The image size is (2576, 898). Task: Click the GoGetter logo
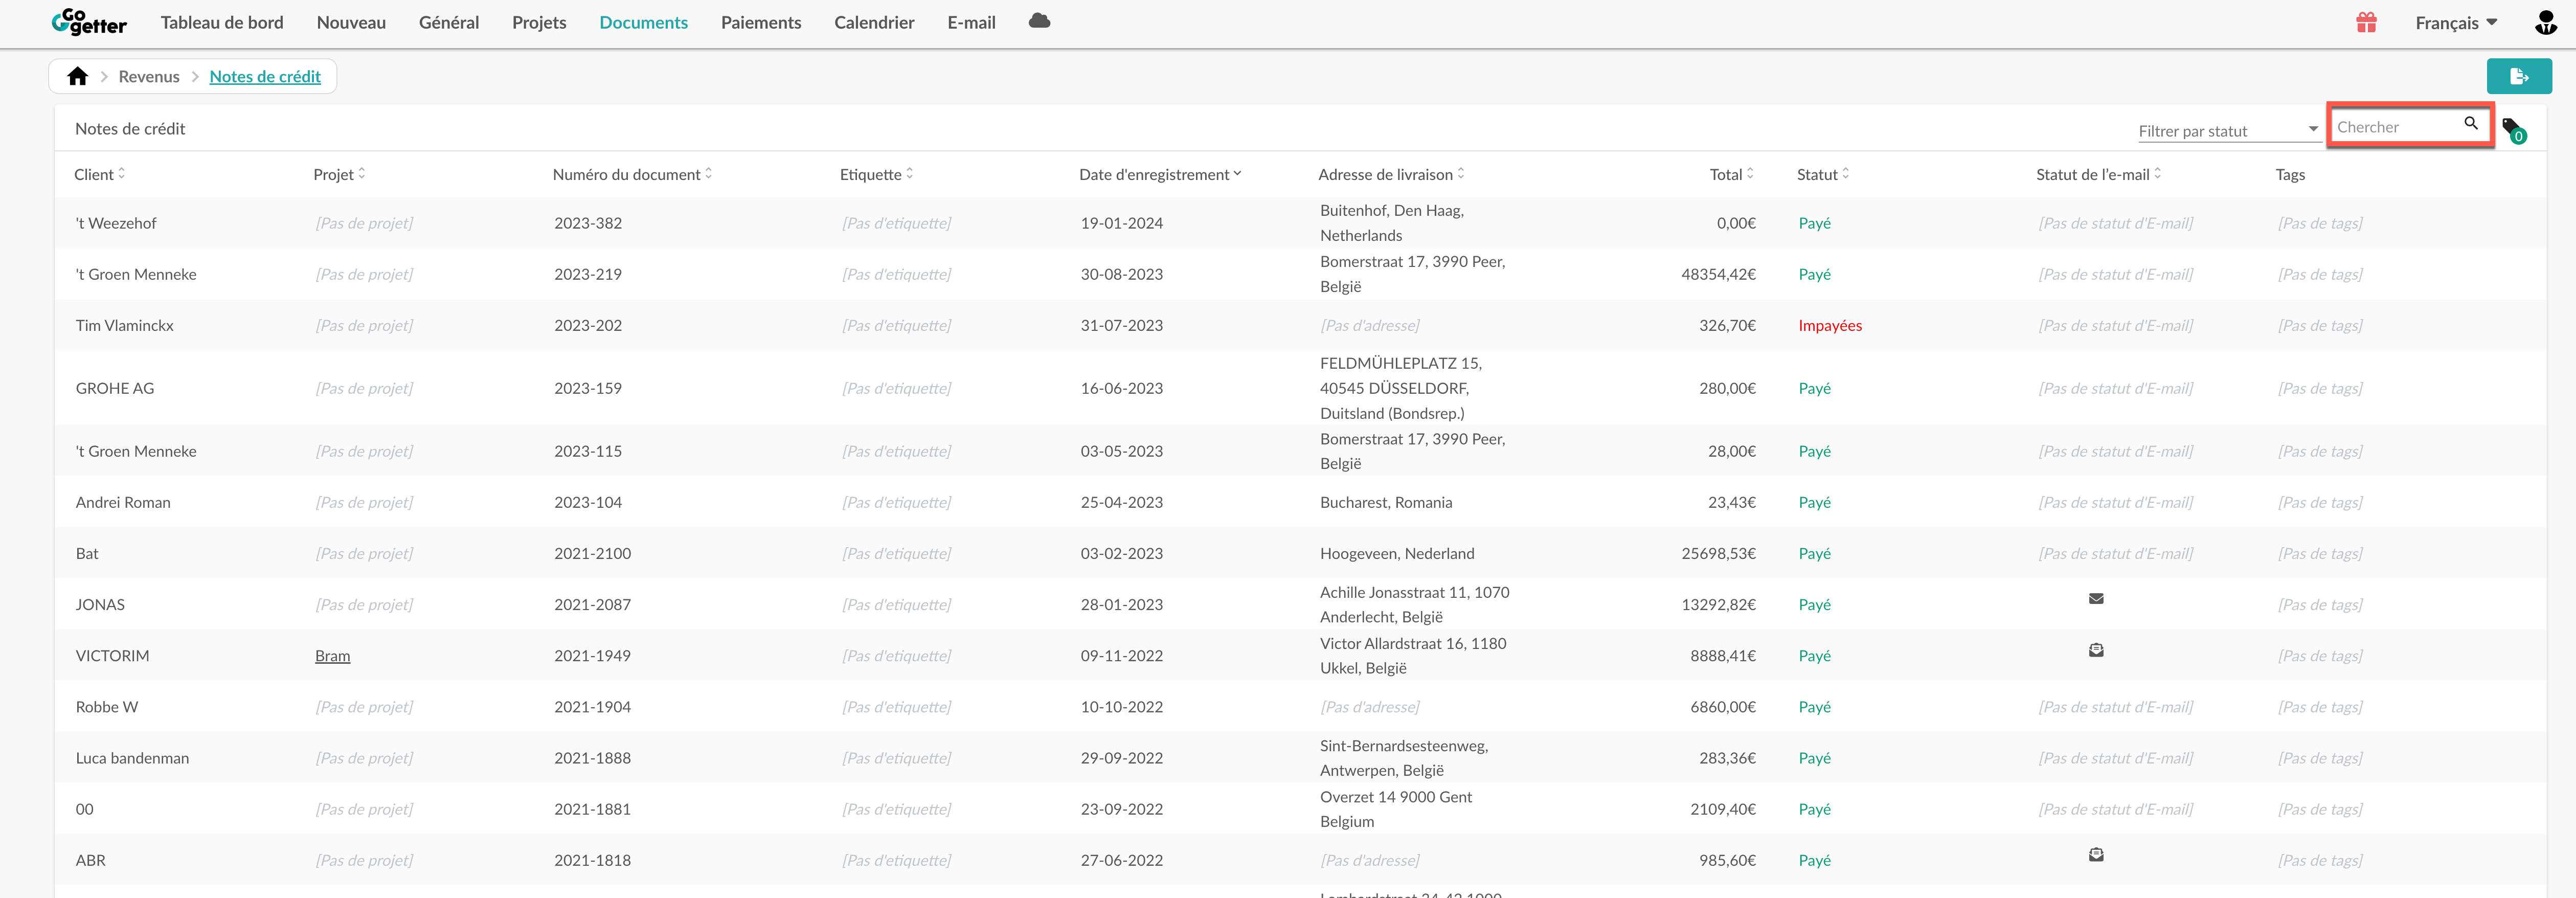click(x=89, y=22)
